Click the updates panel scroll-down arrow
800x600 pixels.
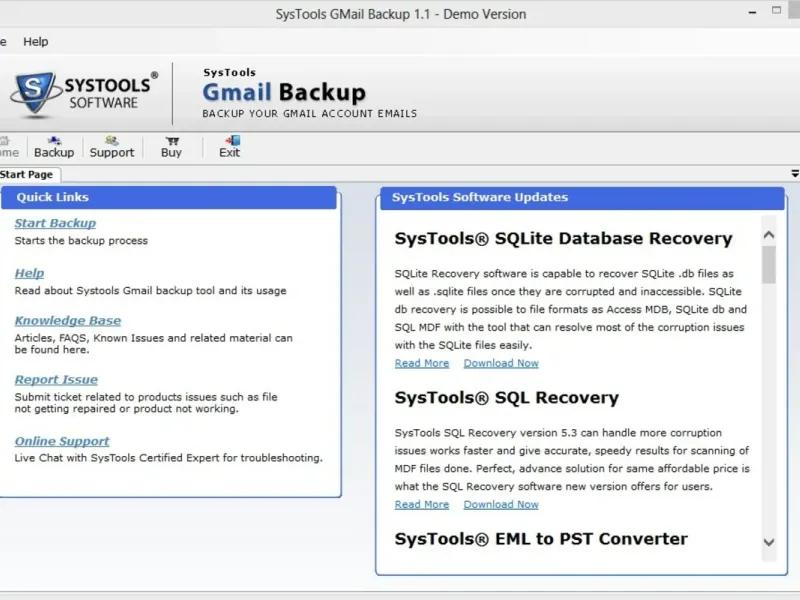(x=769, y=542)
